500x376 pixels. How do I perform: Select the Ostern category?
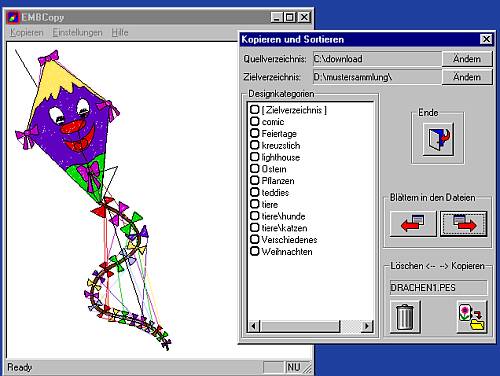(269, 169)
